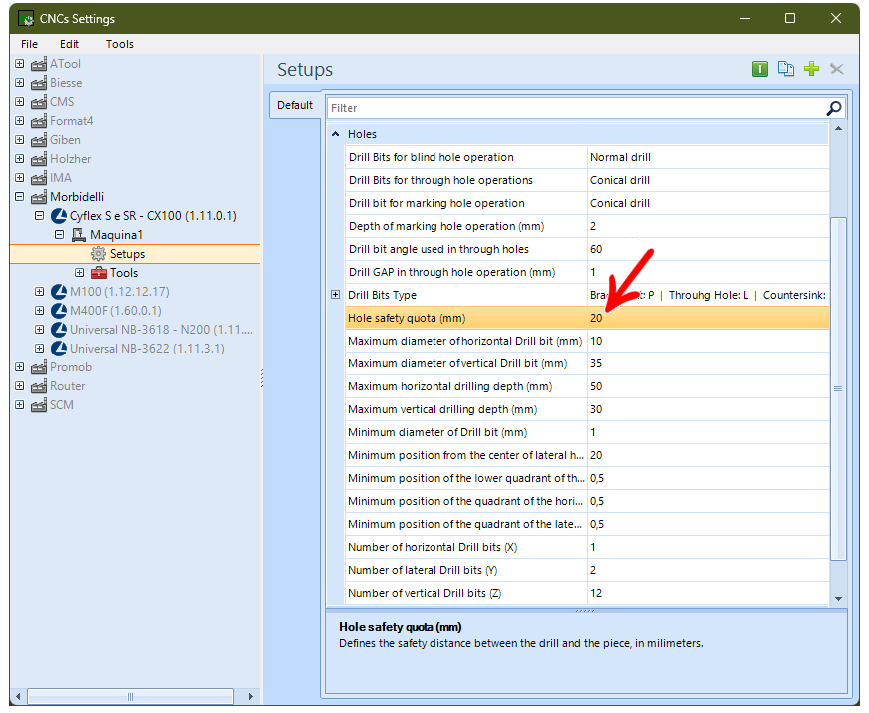Screen dimensions: 869x713
Task: Open the Tools menu
Action: 120,44
